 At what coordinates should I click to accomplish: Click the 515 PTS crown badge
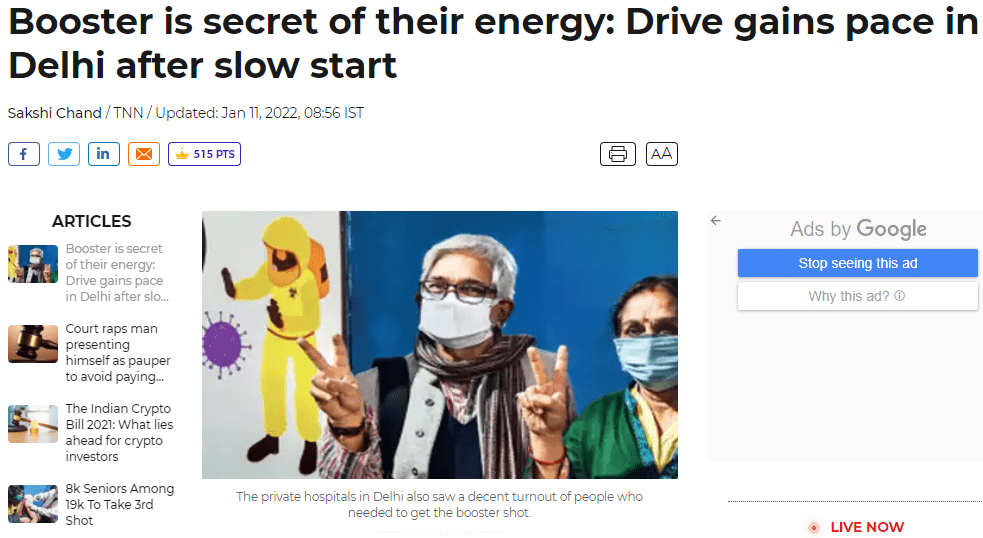tap(204, 154)
